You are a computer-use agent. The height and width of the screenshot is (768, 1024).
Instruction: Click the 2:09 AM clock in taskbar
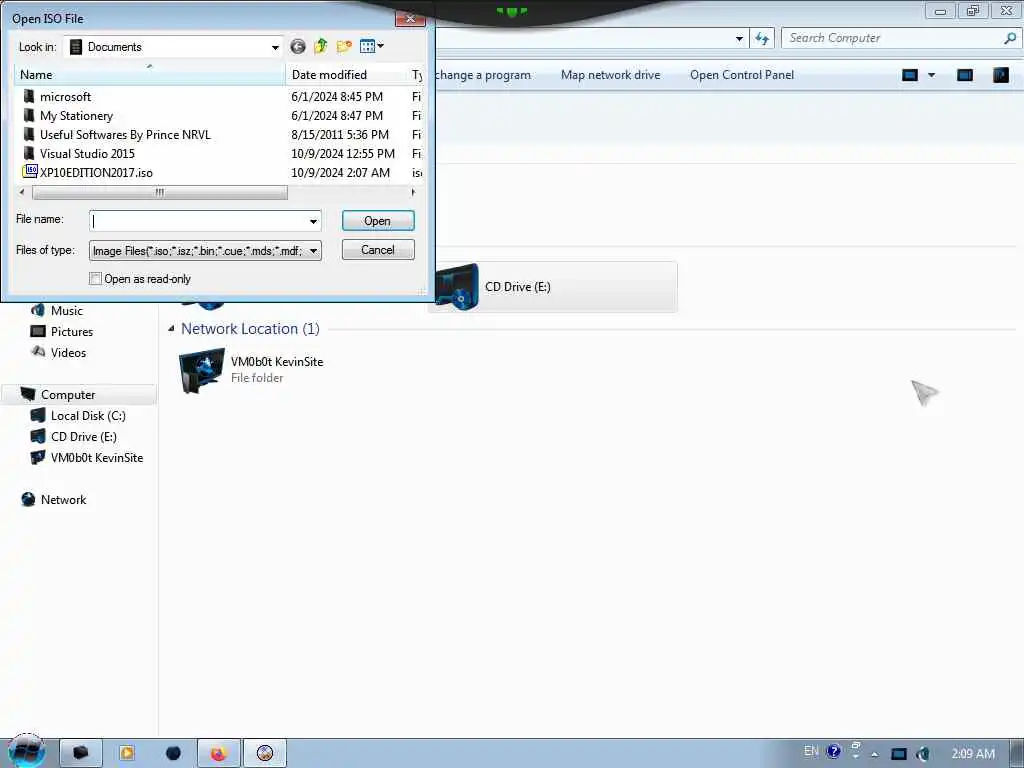[973, 754]
